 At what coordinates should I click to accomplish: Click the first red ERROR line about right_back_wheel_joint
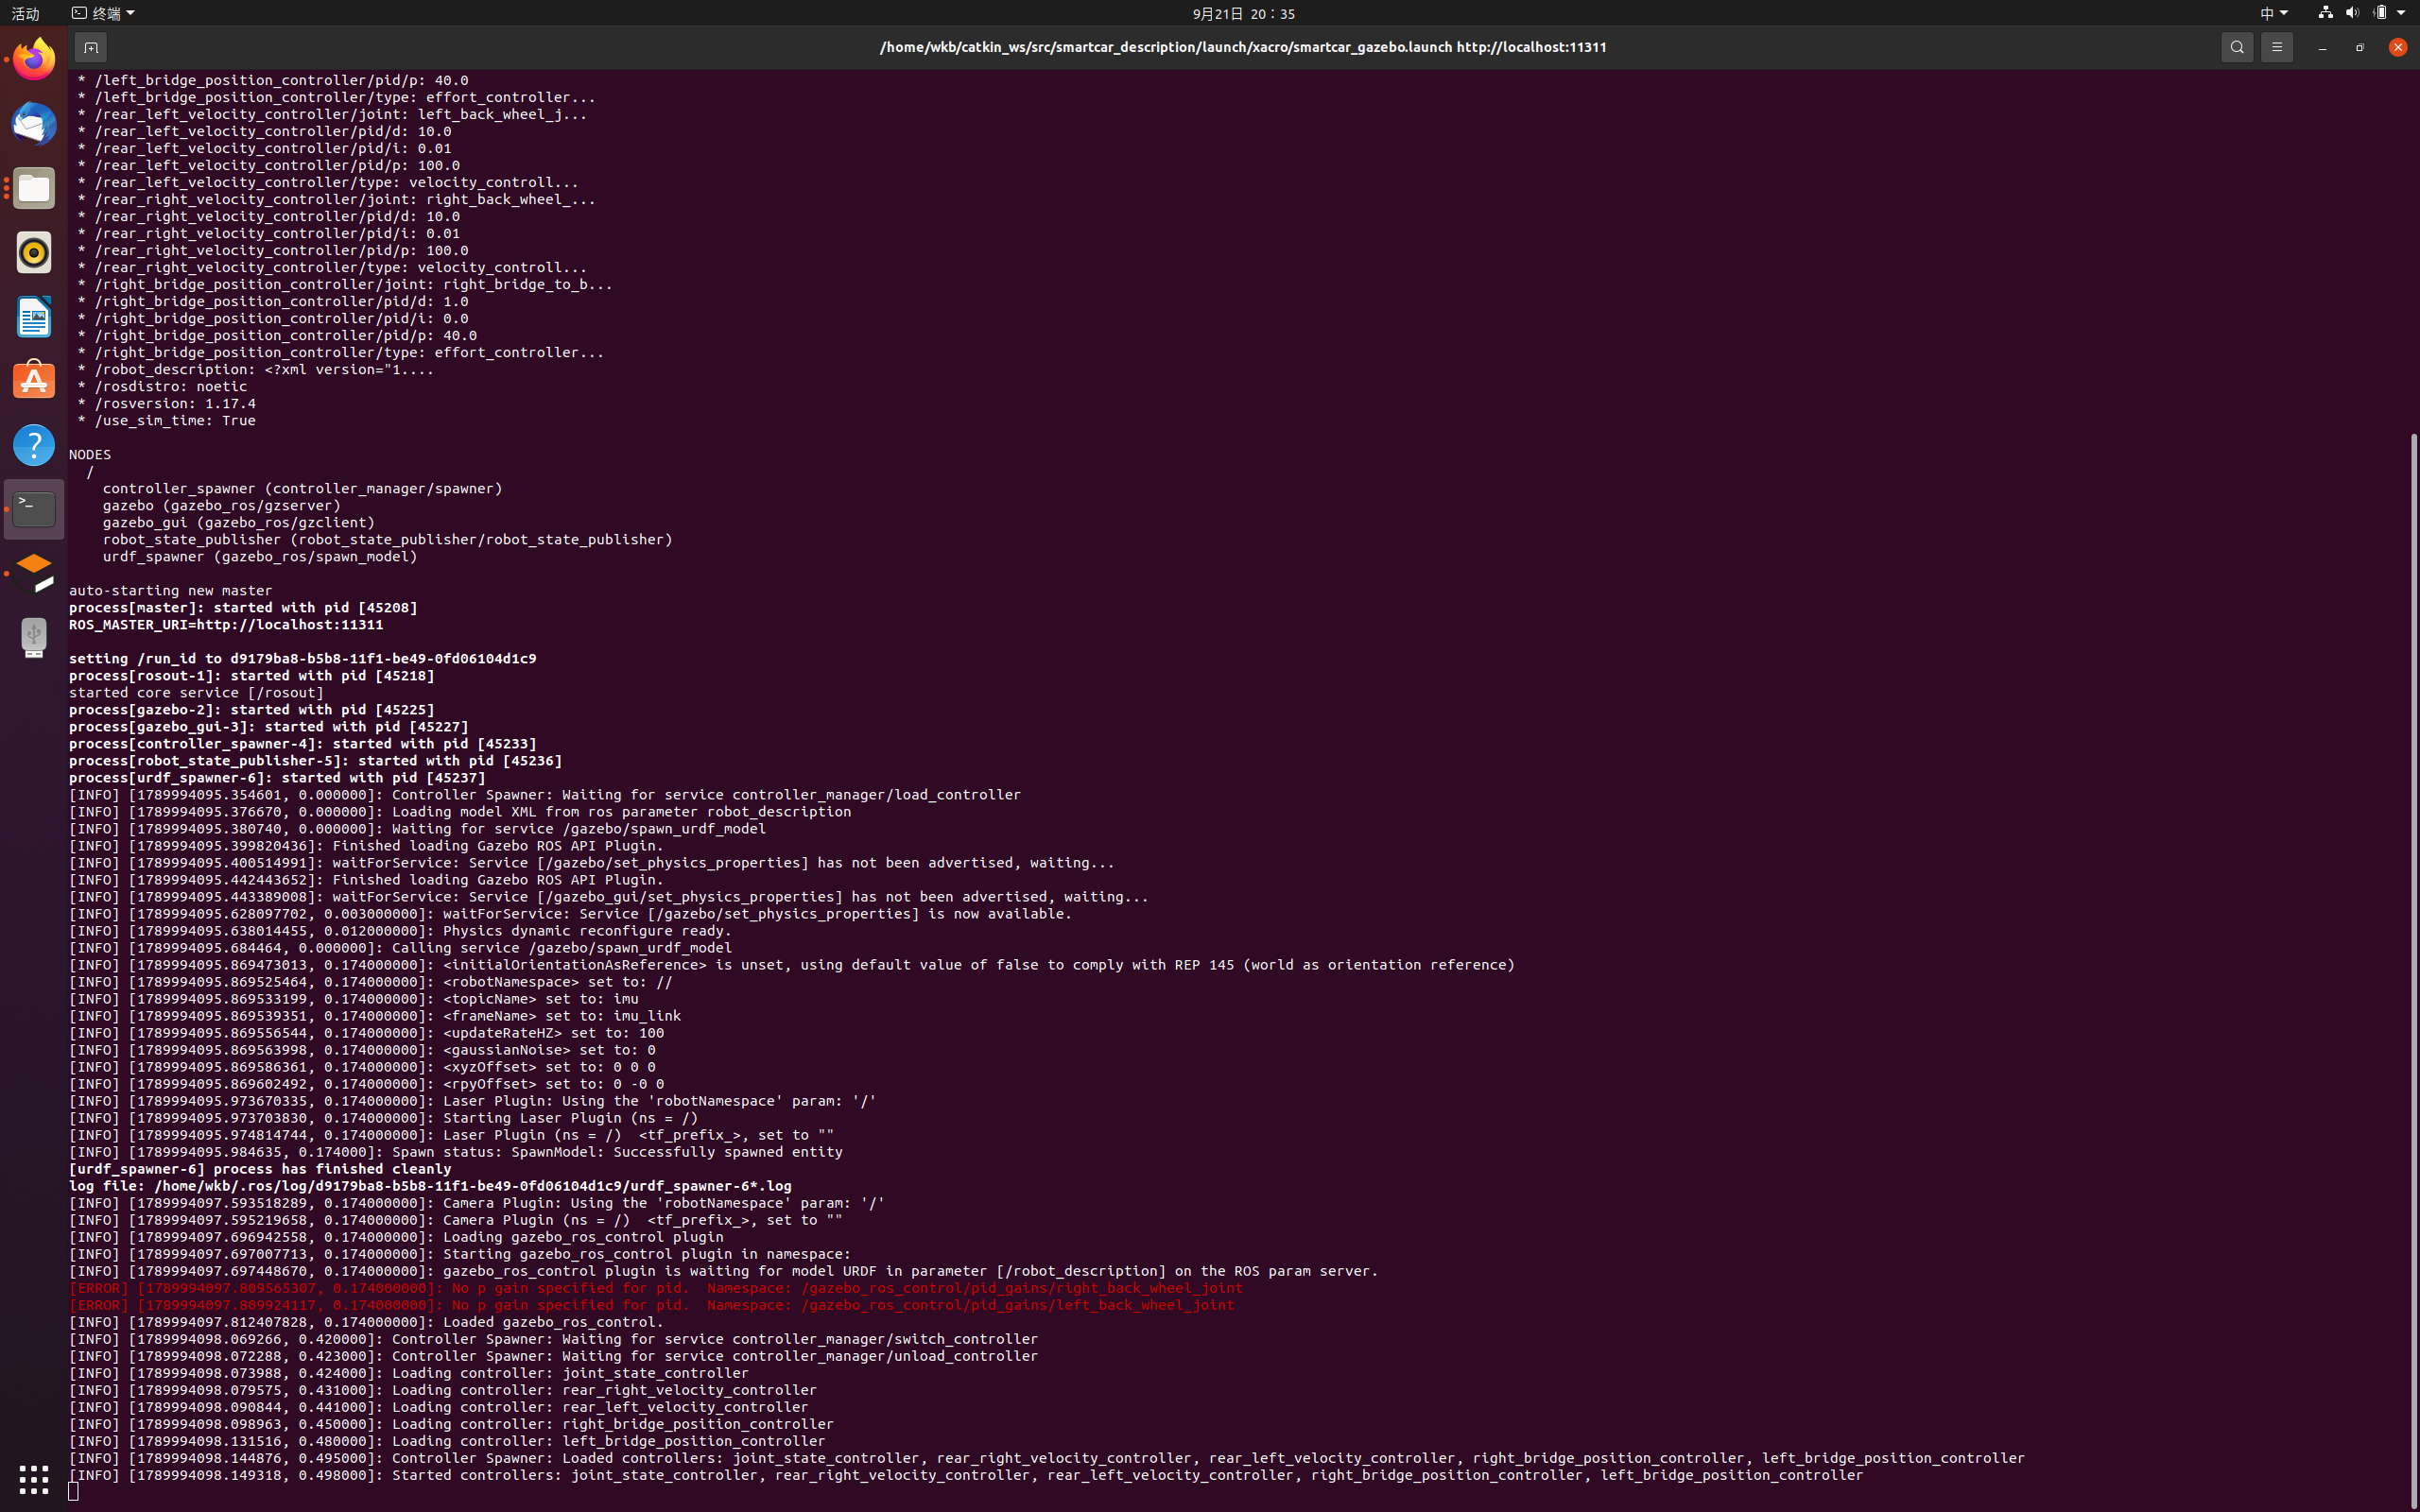click(656, 1288)
